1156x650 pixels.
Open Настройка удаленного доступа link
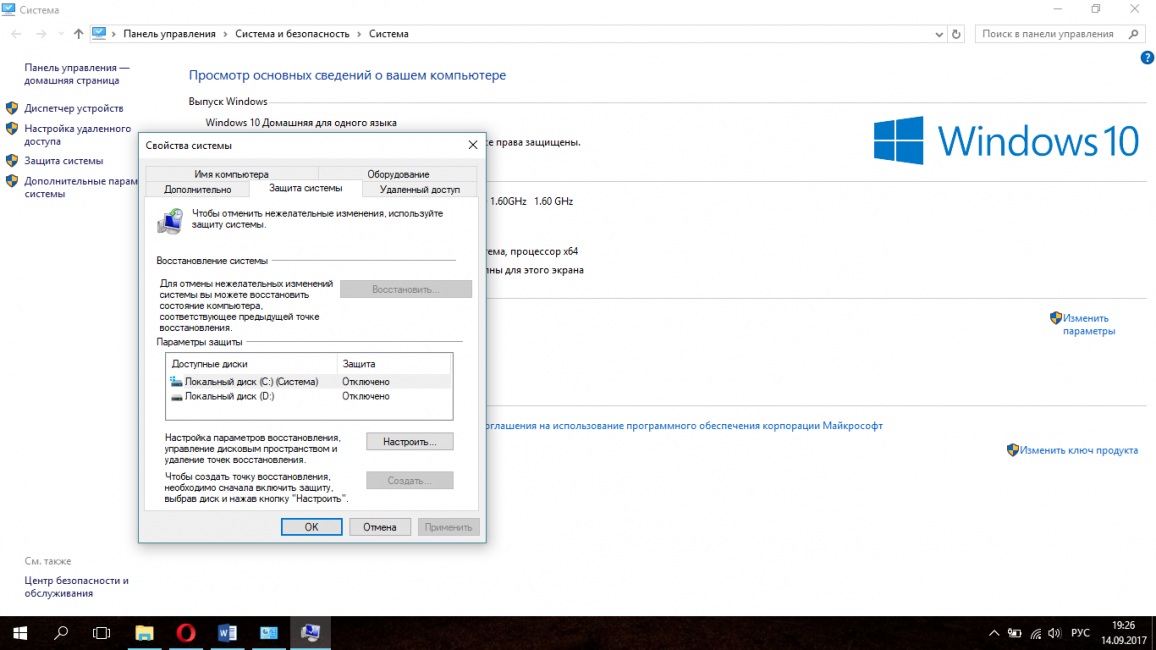(77, 135)
